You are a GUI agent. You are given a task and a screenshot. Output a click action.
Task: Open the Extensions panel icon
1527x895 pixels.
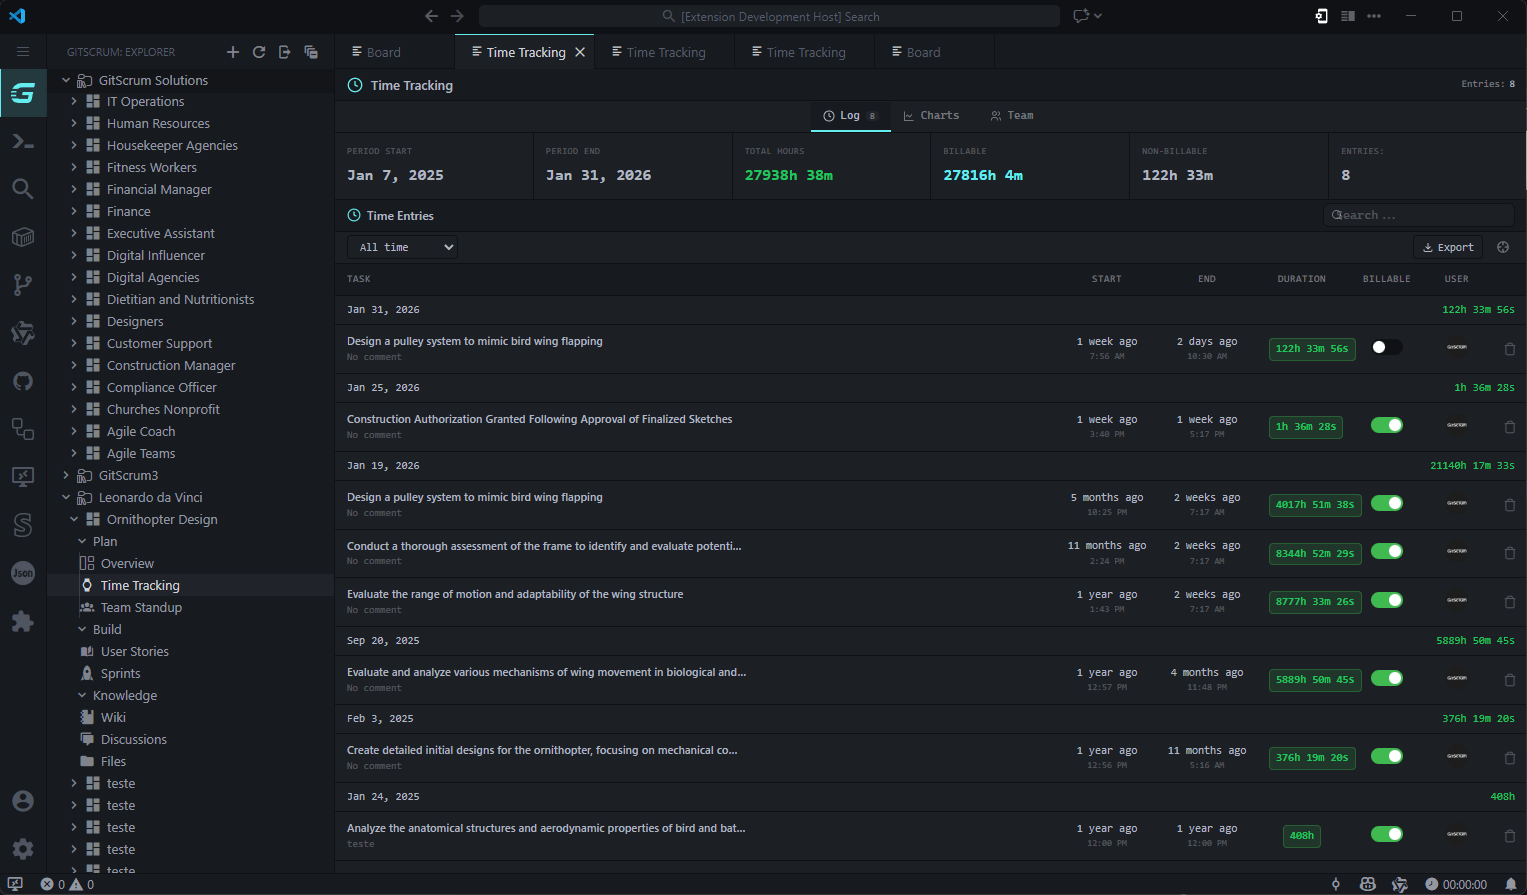[23, 621]
